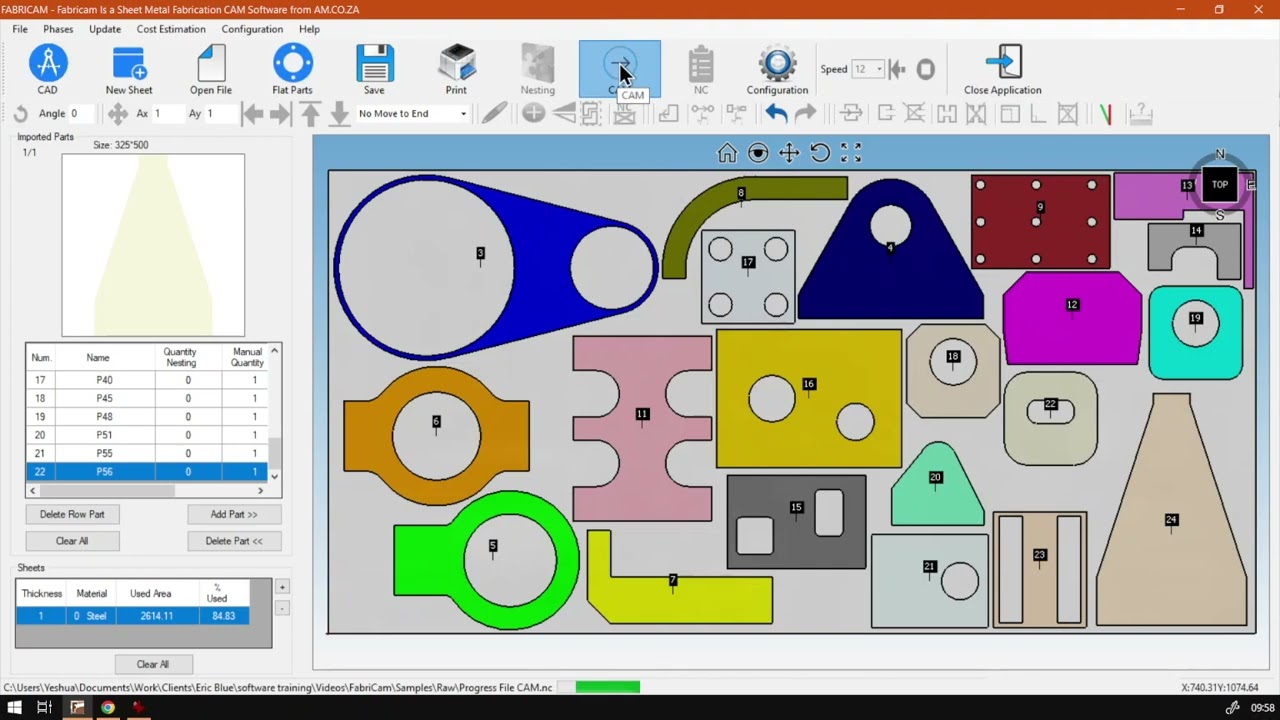Screen dimensions: 1280x720
Task: Click the pan arrows icon above the sheet
Action: (789, 153)
